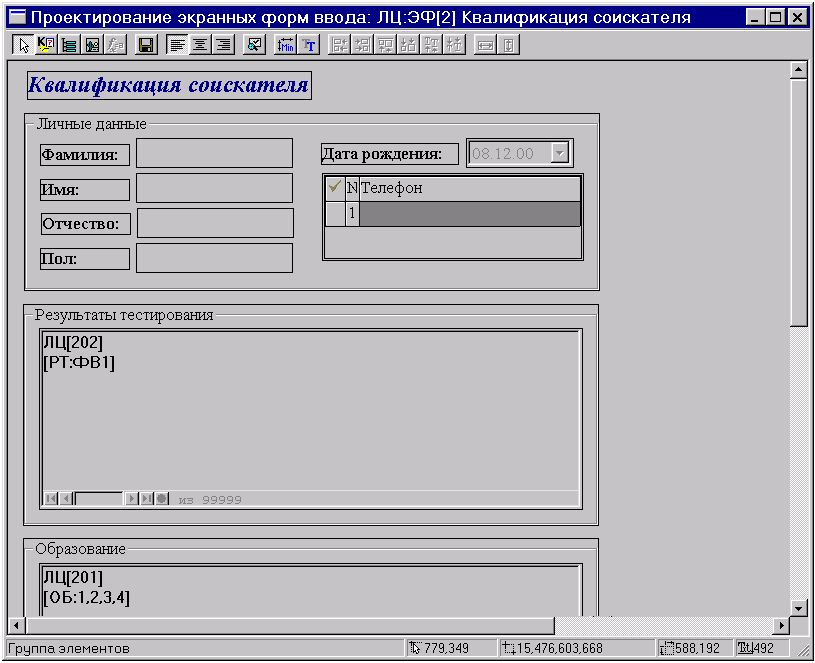Click the application icon in title bar
This screenshot has width=815, height=663.
coord(18,17)
